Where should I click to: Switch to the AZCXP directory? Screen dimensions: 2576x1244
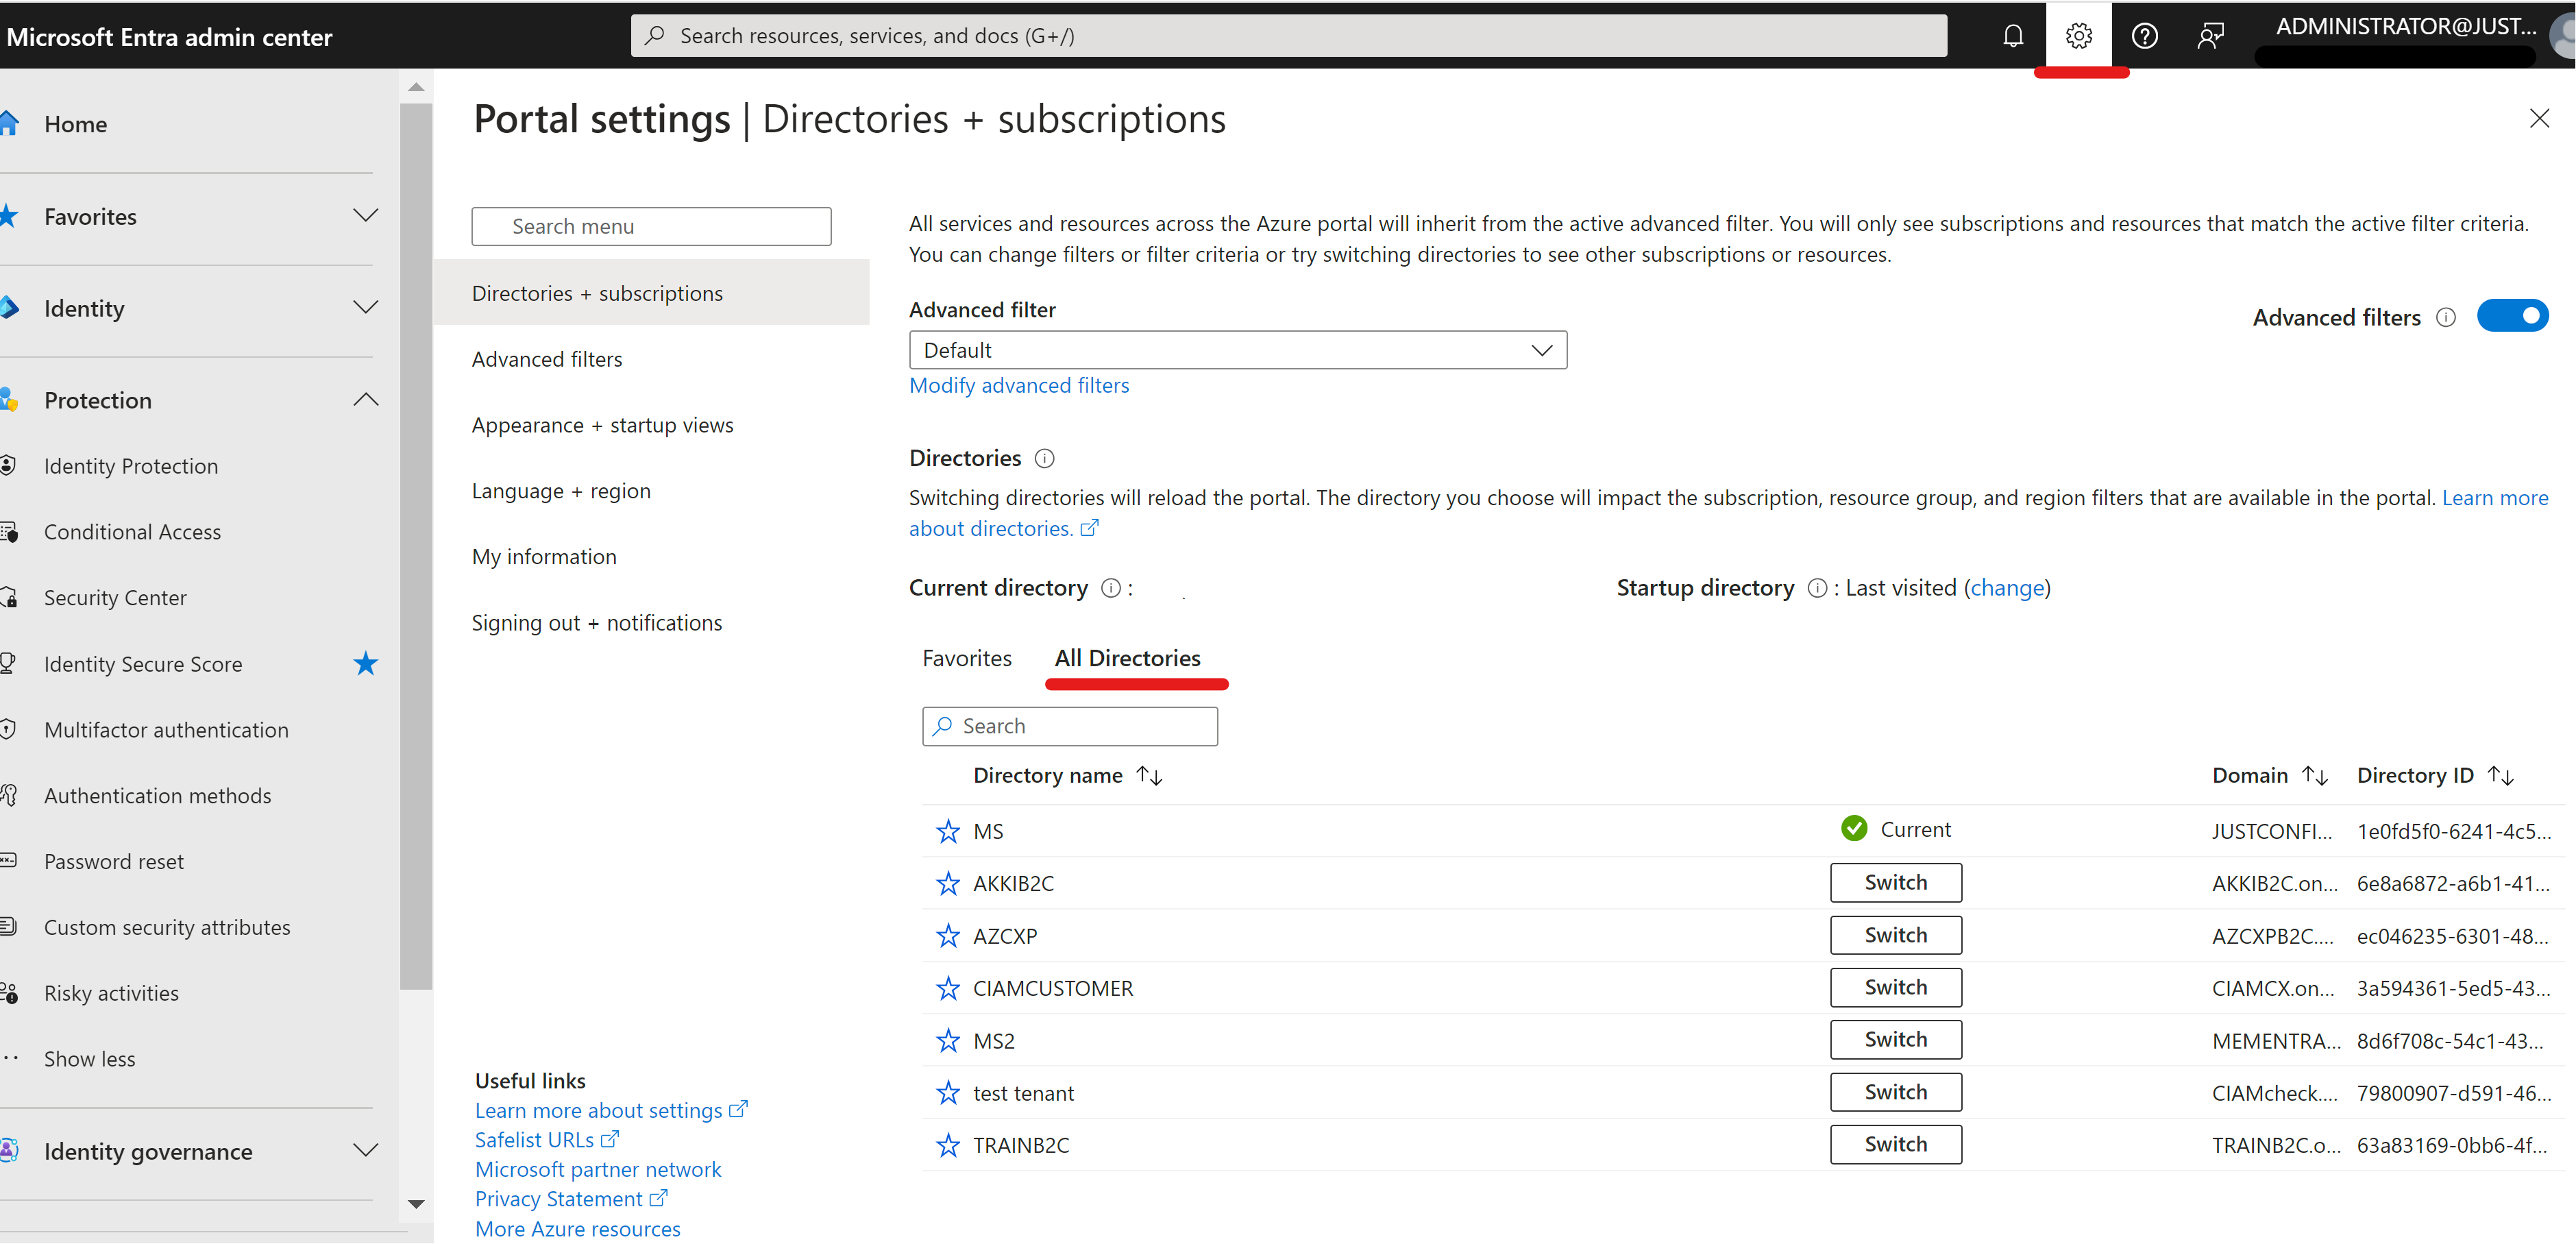pos(1895,935)
